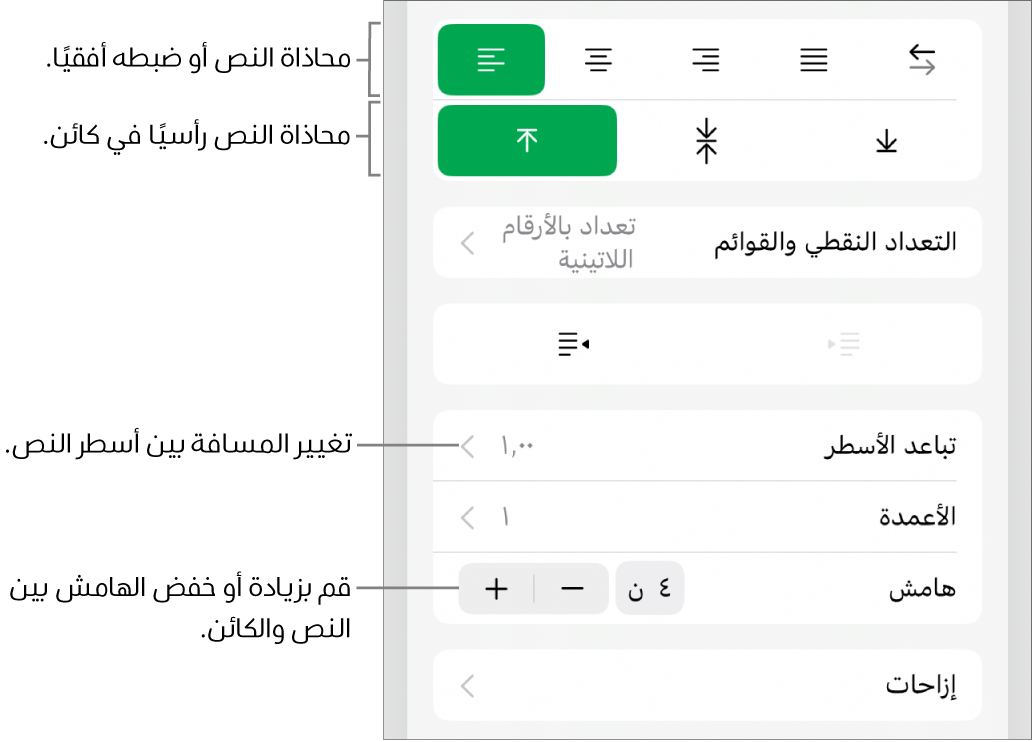1033x742 pixels.
Task: Select left text alignment button
Action: (491, 60)
